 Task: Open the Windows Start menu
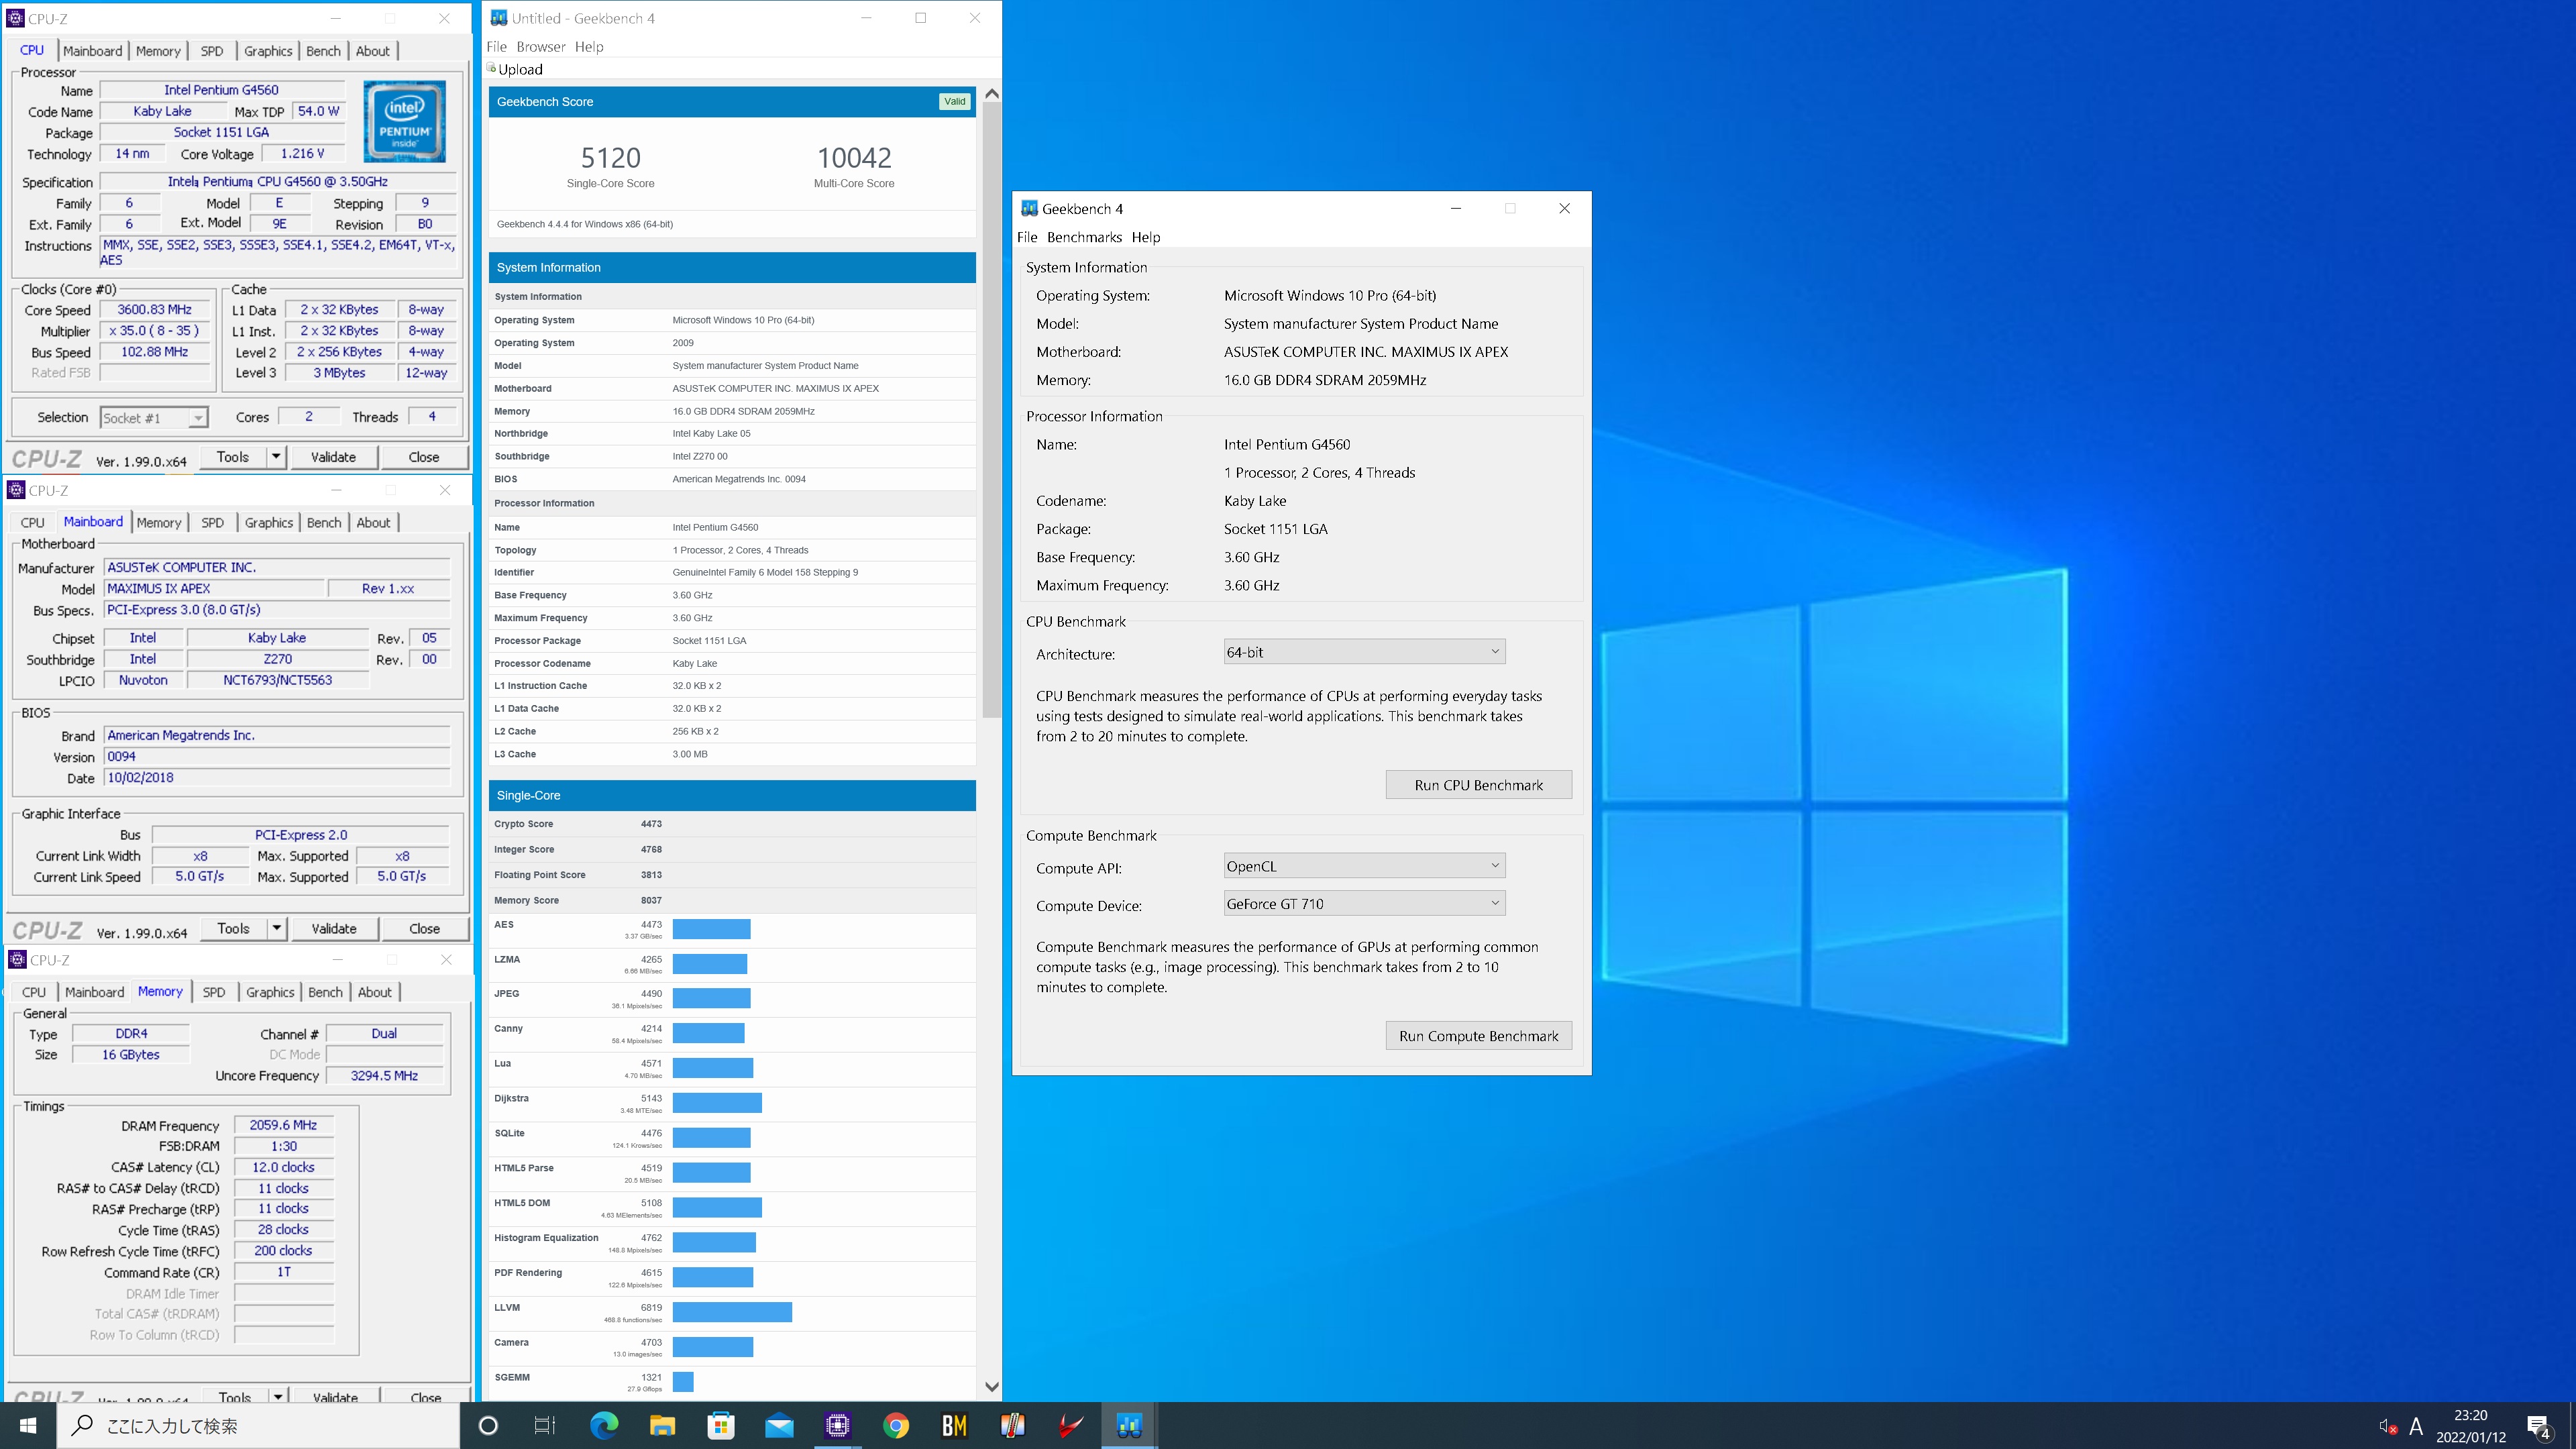[x=28, y=1425]
